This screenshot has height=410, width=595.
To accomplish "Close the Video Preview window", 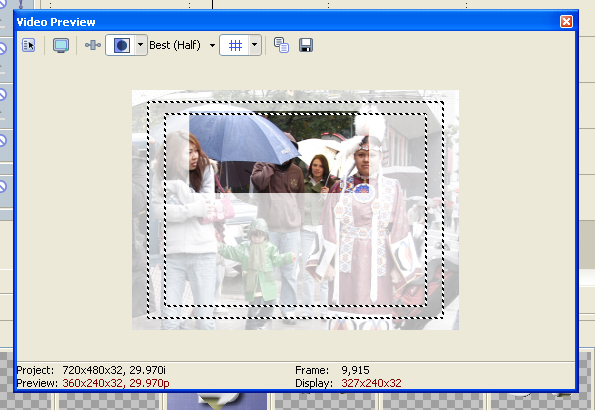I will [566, 22].
